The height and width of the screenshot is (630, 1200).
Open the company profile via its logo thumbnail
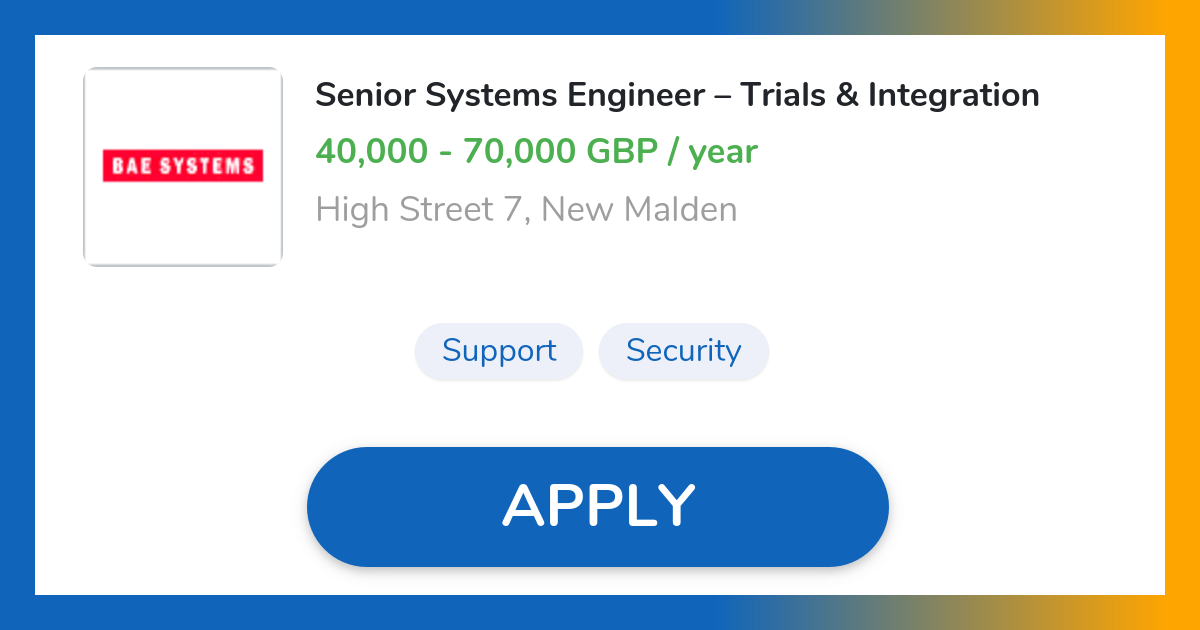pos(183,166)
